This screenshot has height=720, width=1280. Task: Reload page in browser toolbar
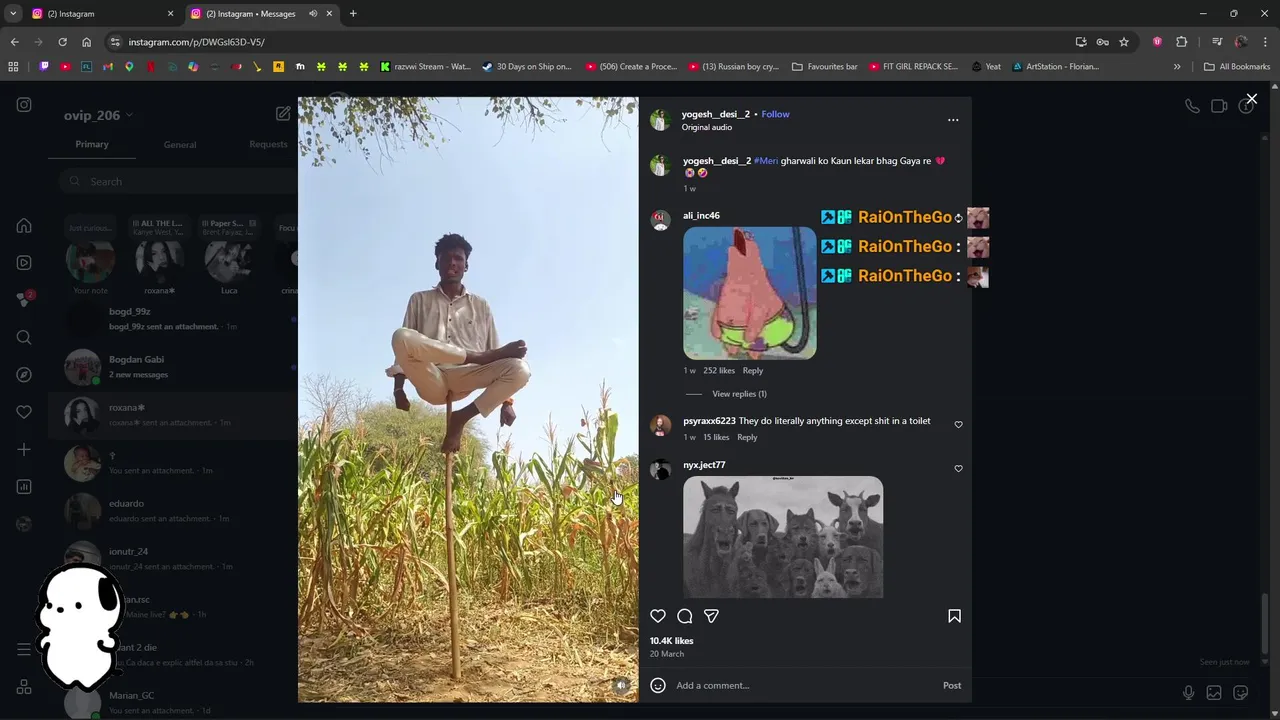tap(62, 42)
